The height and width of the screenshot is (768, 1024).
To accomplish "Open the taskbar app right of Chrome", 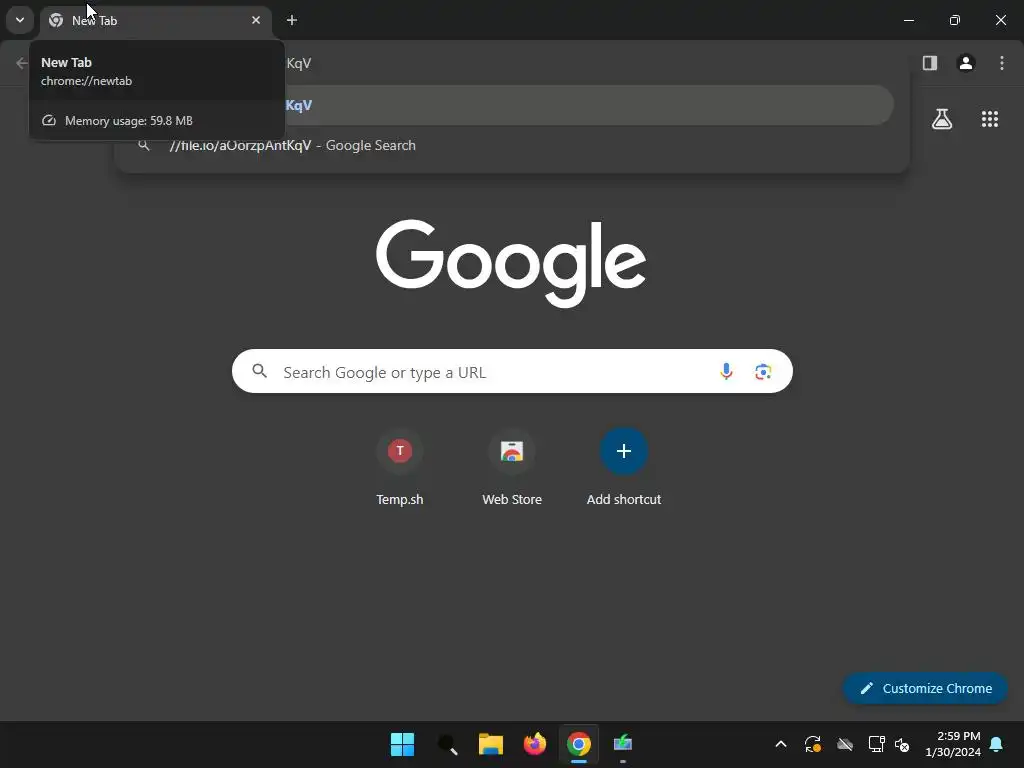I will coord(623,744).
